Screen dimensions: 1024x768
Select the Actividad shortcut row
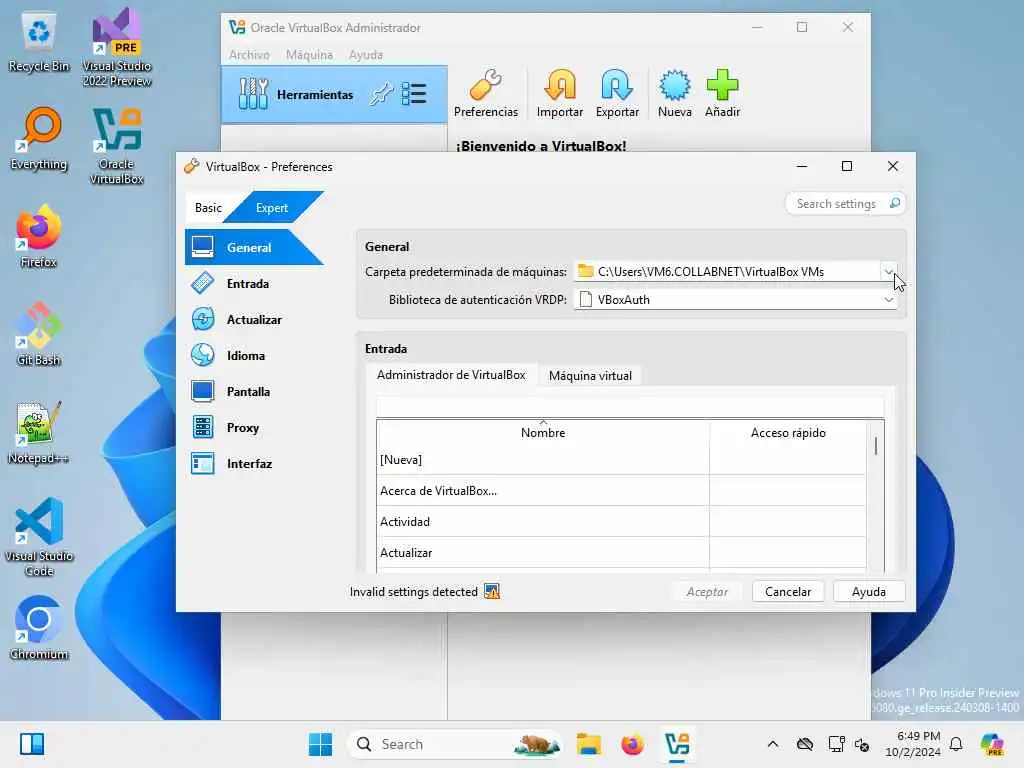[622, 521]
